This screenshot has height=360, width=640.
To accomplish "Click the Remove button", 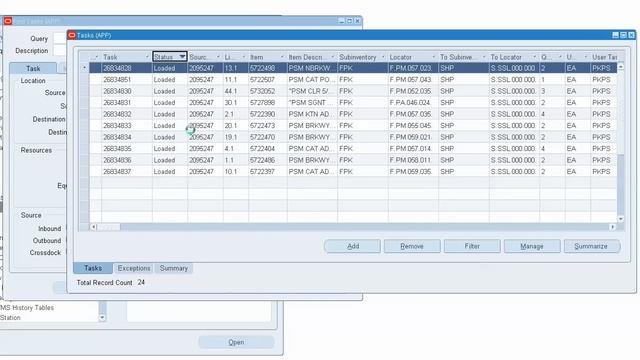I will click(412, 246).
